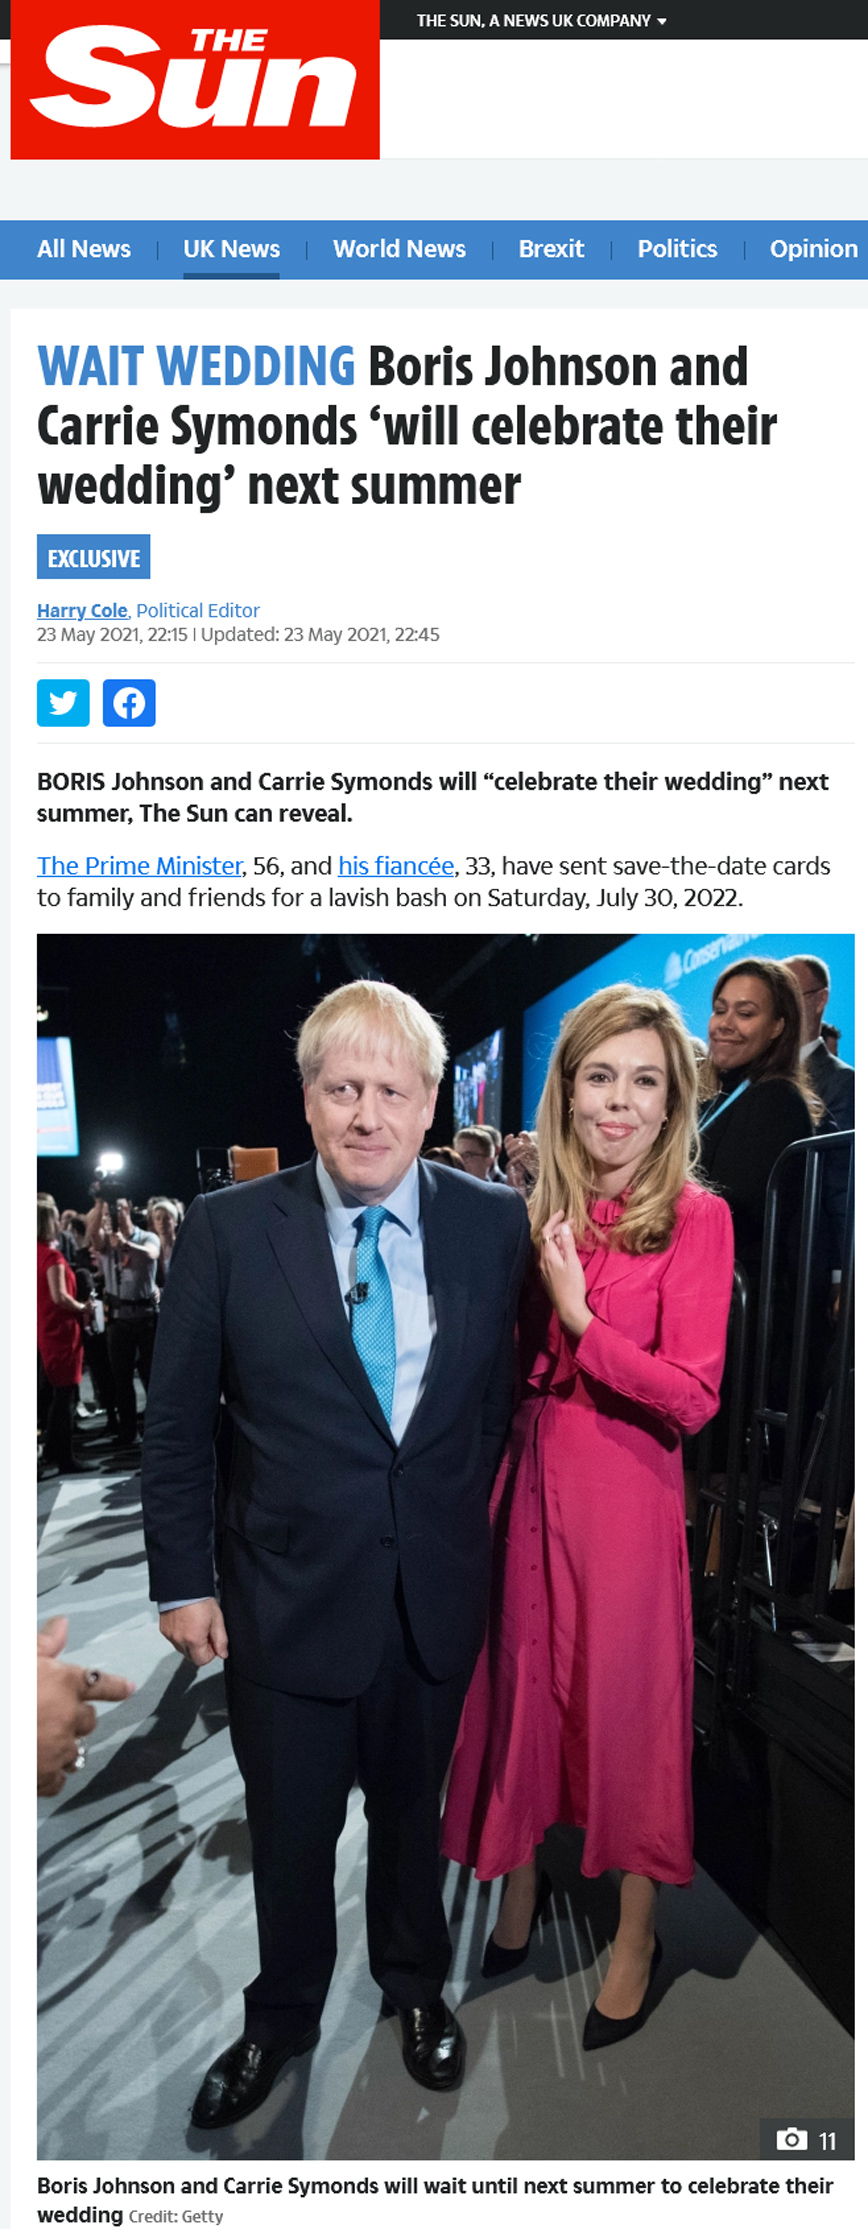Open photo gallery camera icon showing 11
The image size is (868, 2229).
(806, 2140)
